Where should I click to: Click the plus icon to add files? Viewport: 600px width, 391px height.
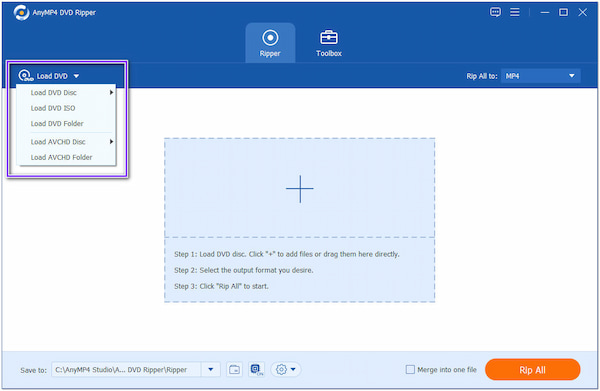[300, 189]
